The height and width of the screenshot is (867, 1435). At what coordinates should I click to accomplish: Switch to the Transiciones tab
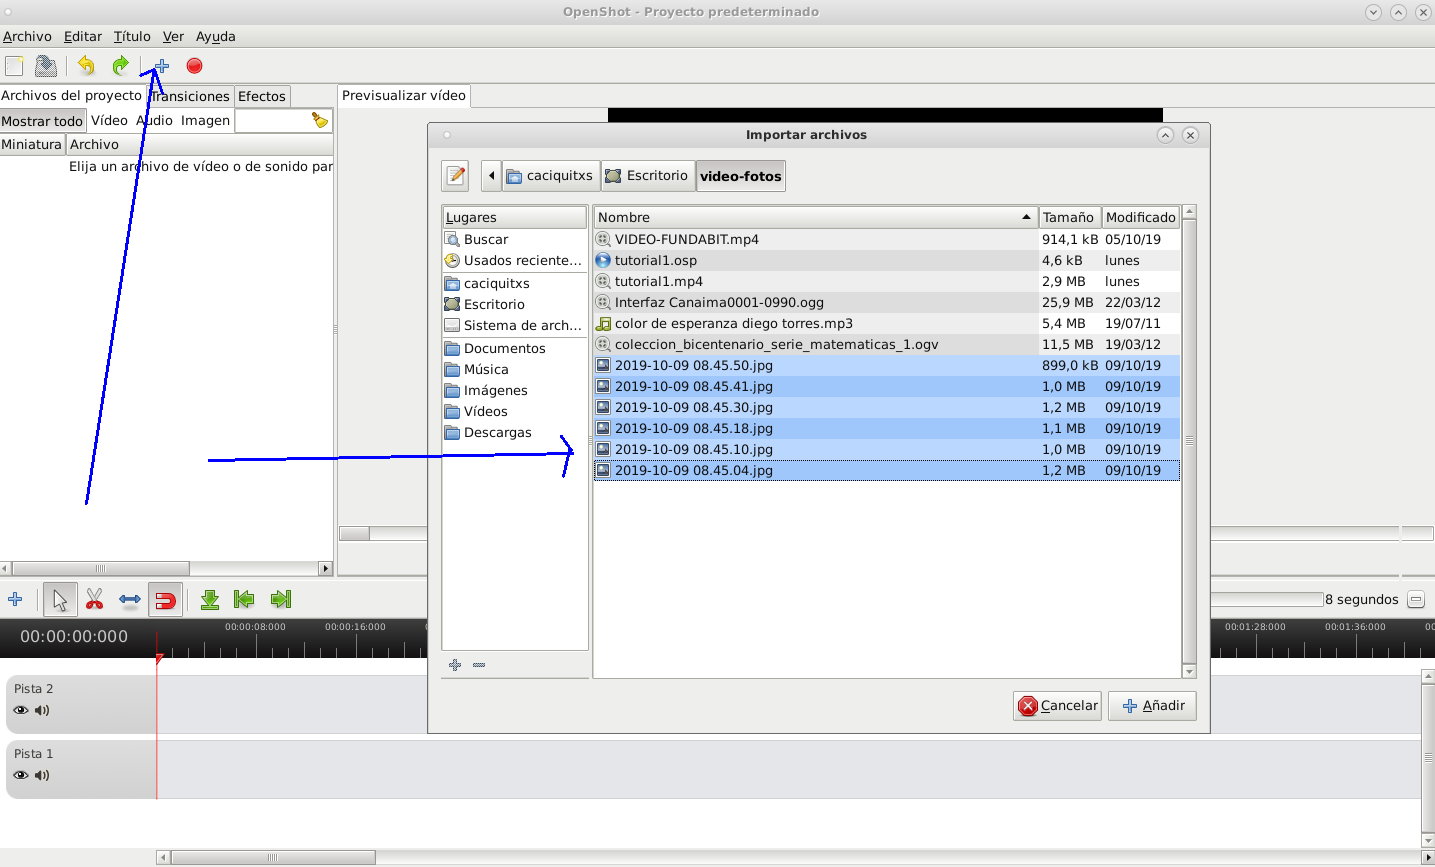coord(189,97)
